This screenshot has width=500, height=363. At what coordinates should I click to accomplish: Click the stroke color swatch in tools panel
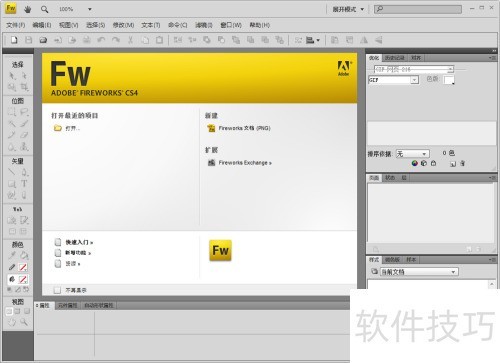pyautogui.click(x=23, y=267)
